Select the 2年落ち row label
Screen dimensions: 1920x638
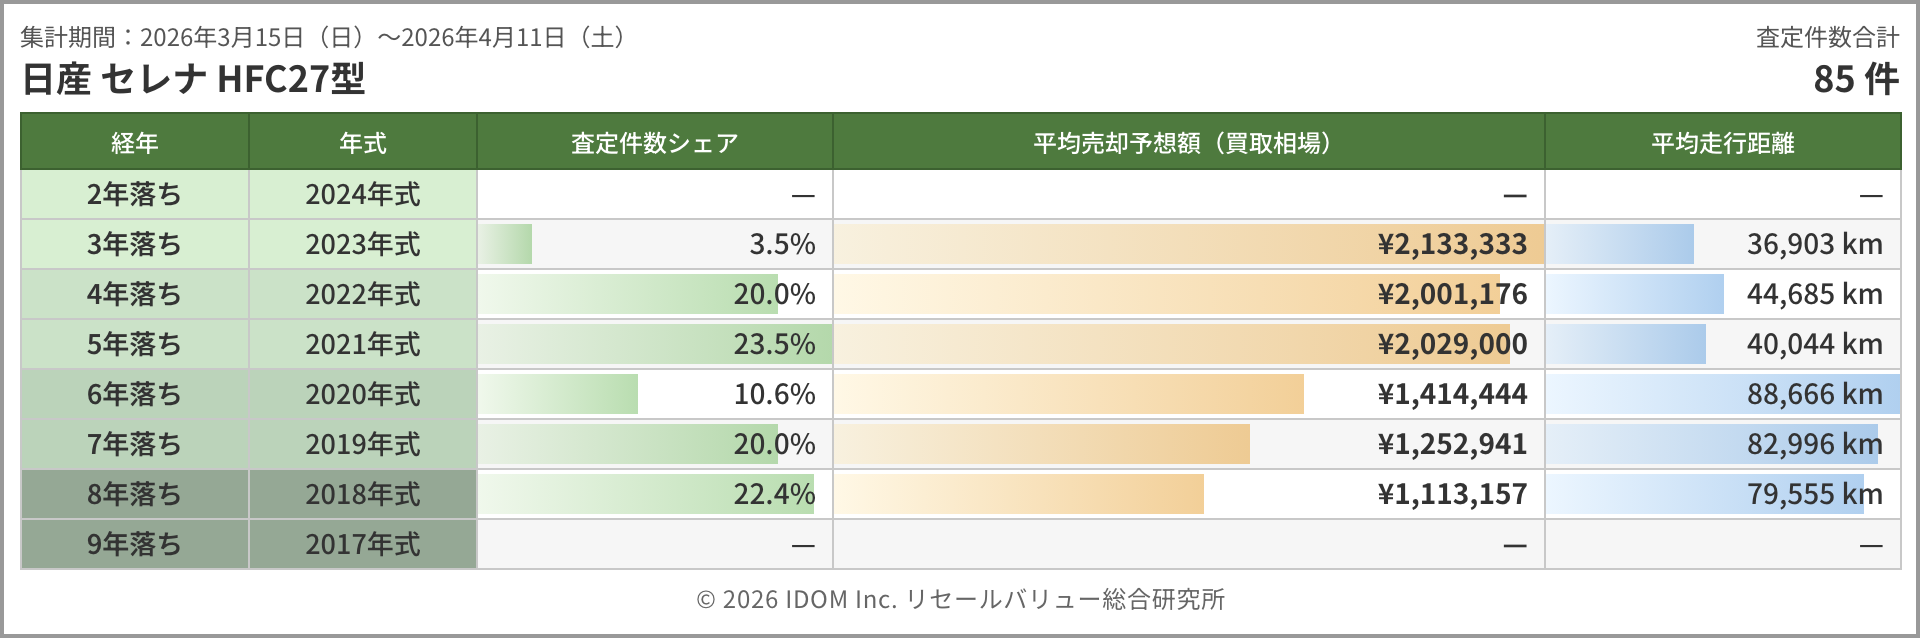(x=135, y=194)
